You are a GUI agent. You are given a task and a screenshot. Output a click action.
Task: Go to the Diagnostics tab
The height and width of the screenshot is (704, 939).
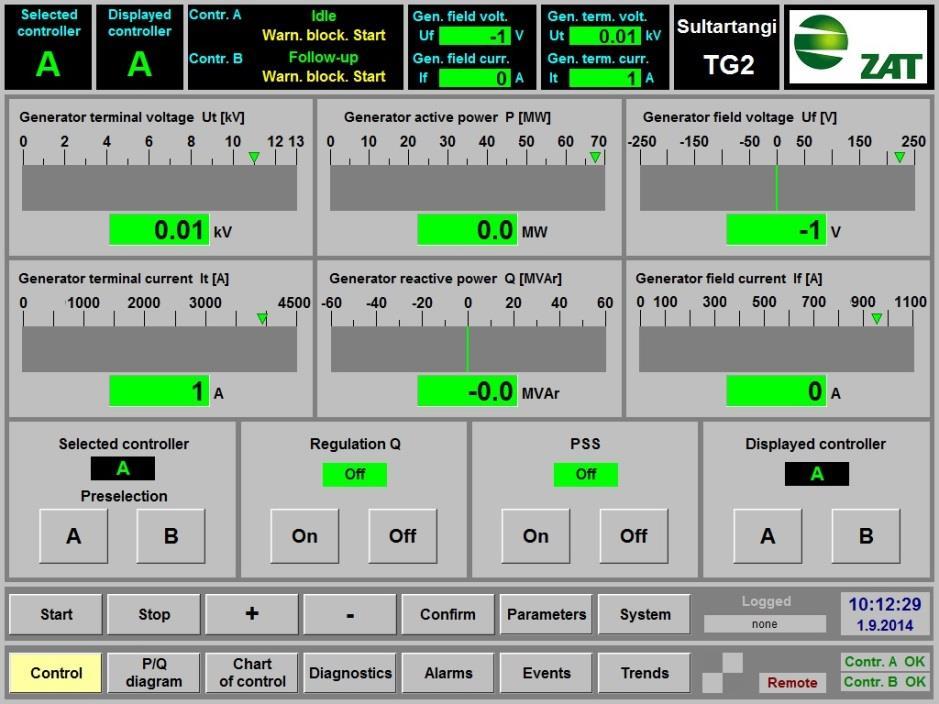(350, 673)
